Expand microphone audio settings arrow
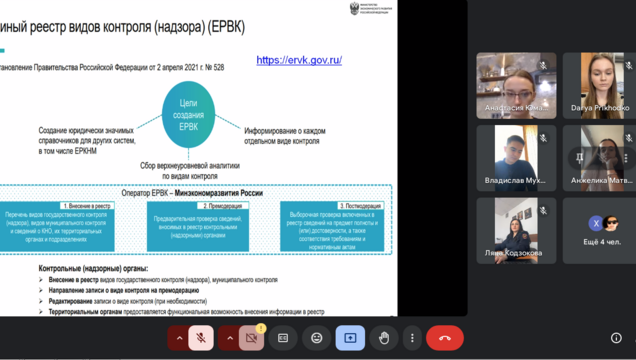The image size is (636, 360). [179, 338]
